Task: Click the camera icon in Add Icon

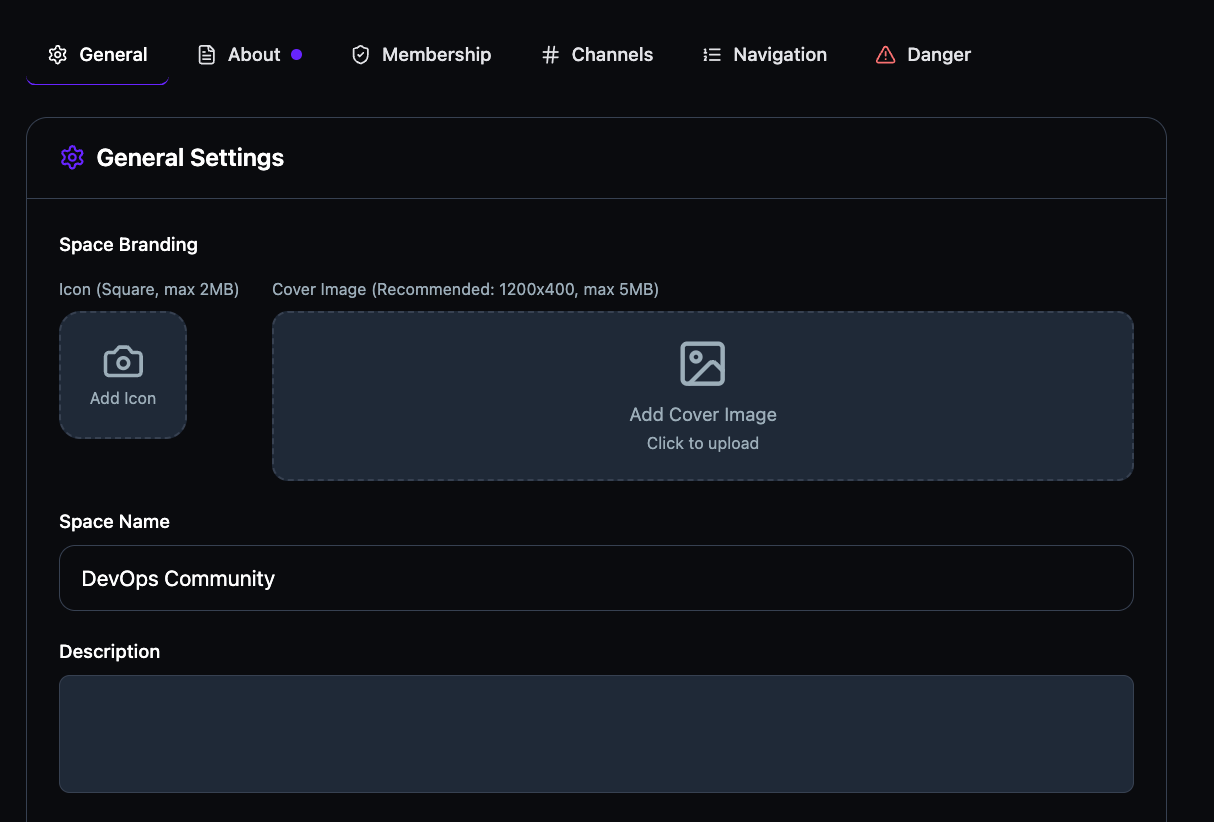Action: 123,362
